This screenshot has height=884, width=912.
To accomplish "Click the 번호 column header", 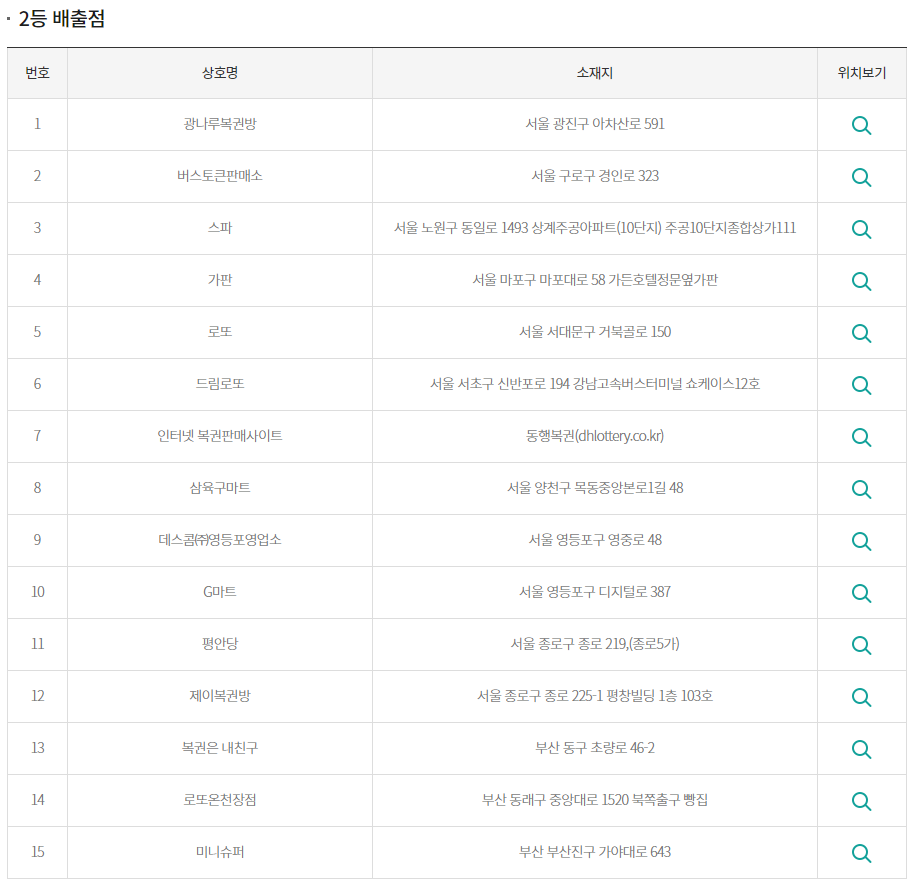I will 37,73.
